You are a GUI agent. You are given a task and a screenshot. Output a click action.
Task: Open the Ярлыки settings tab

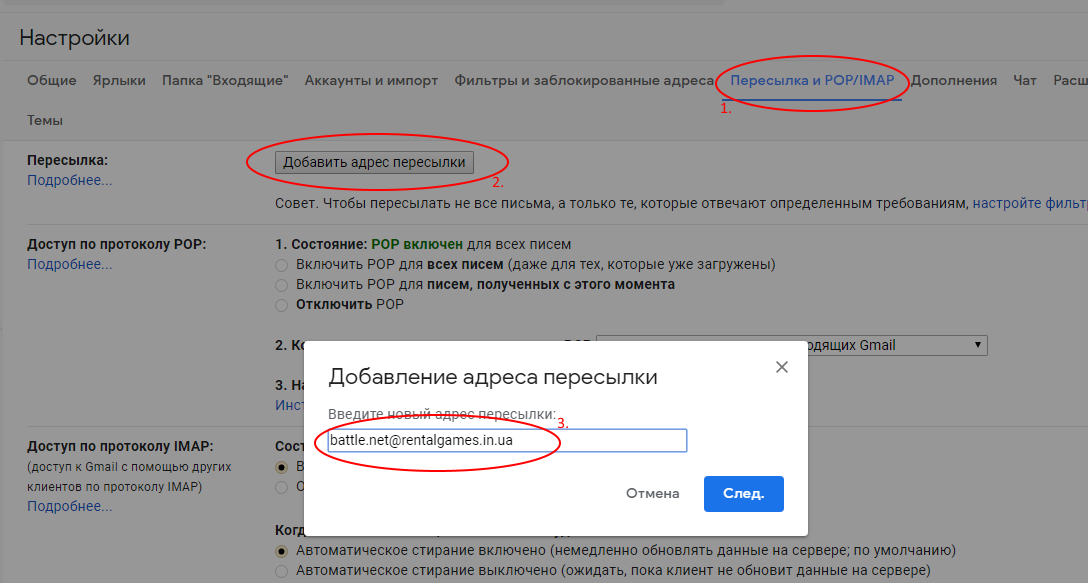tap(119, 80)
